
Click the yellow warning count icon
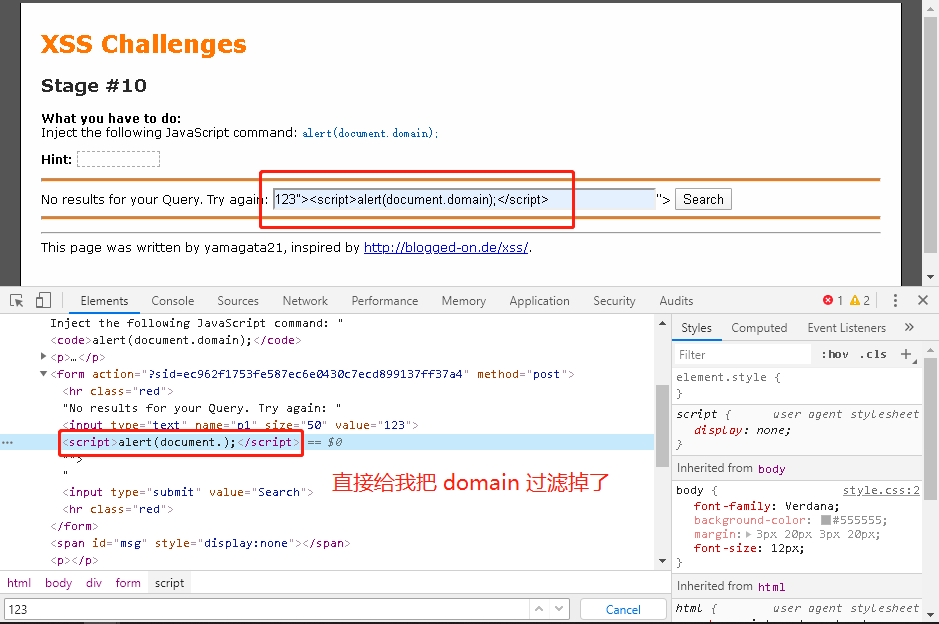855,301
